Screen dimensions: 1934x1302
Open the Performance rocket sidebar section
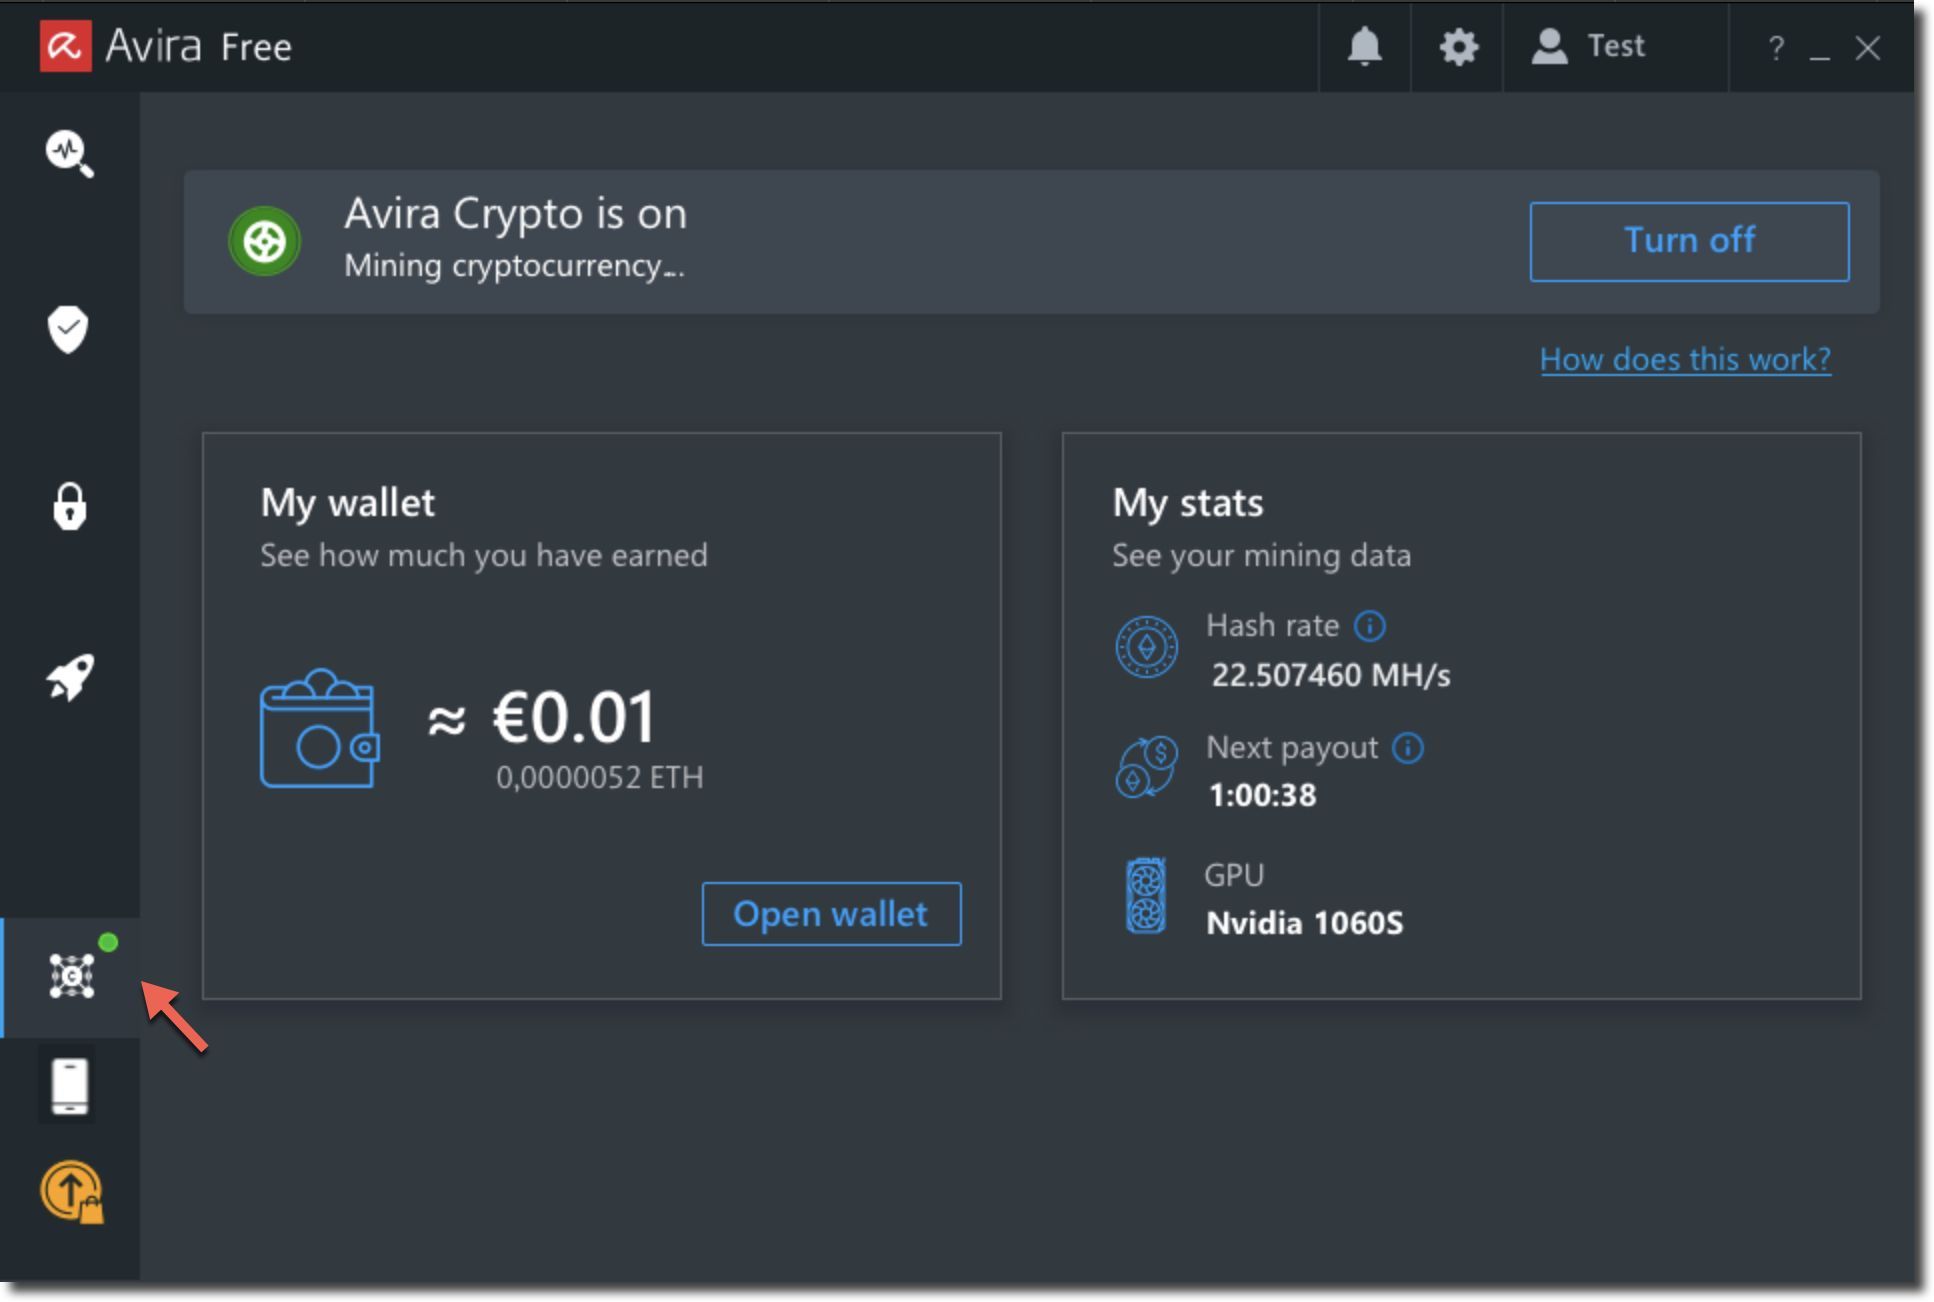[x=70, y=678]
